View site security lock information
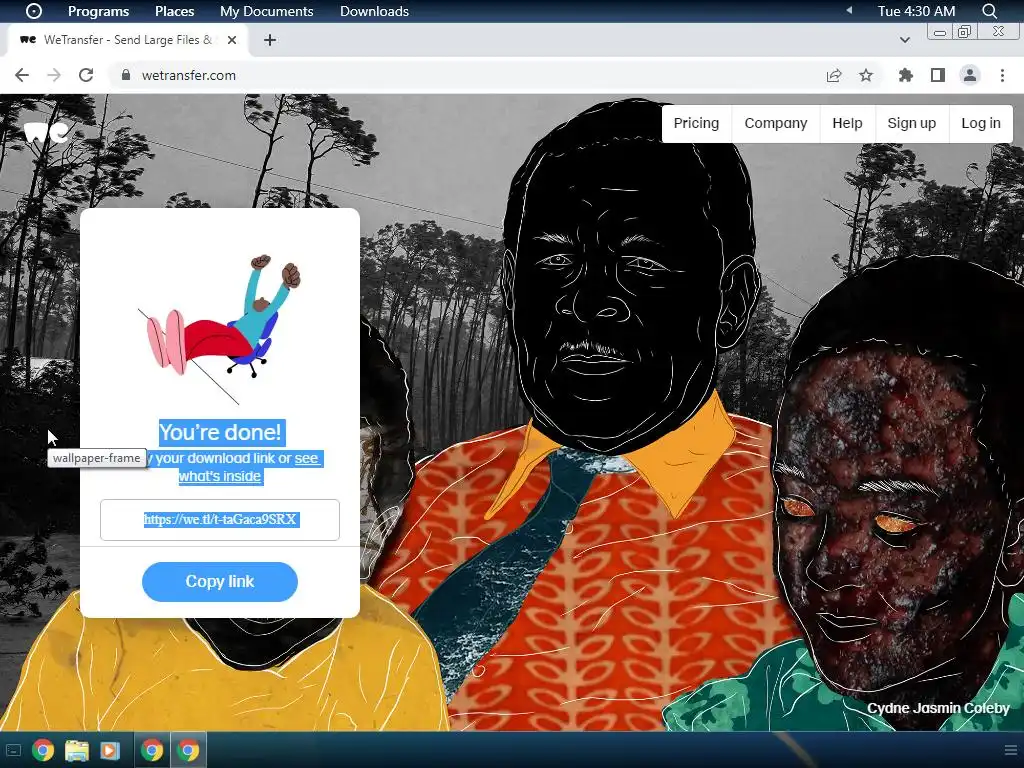Image resolution: width=1024 pixels, height=768 pixels. coord(126,75)
